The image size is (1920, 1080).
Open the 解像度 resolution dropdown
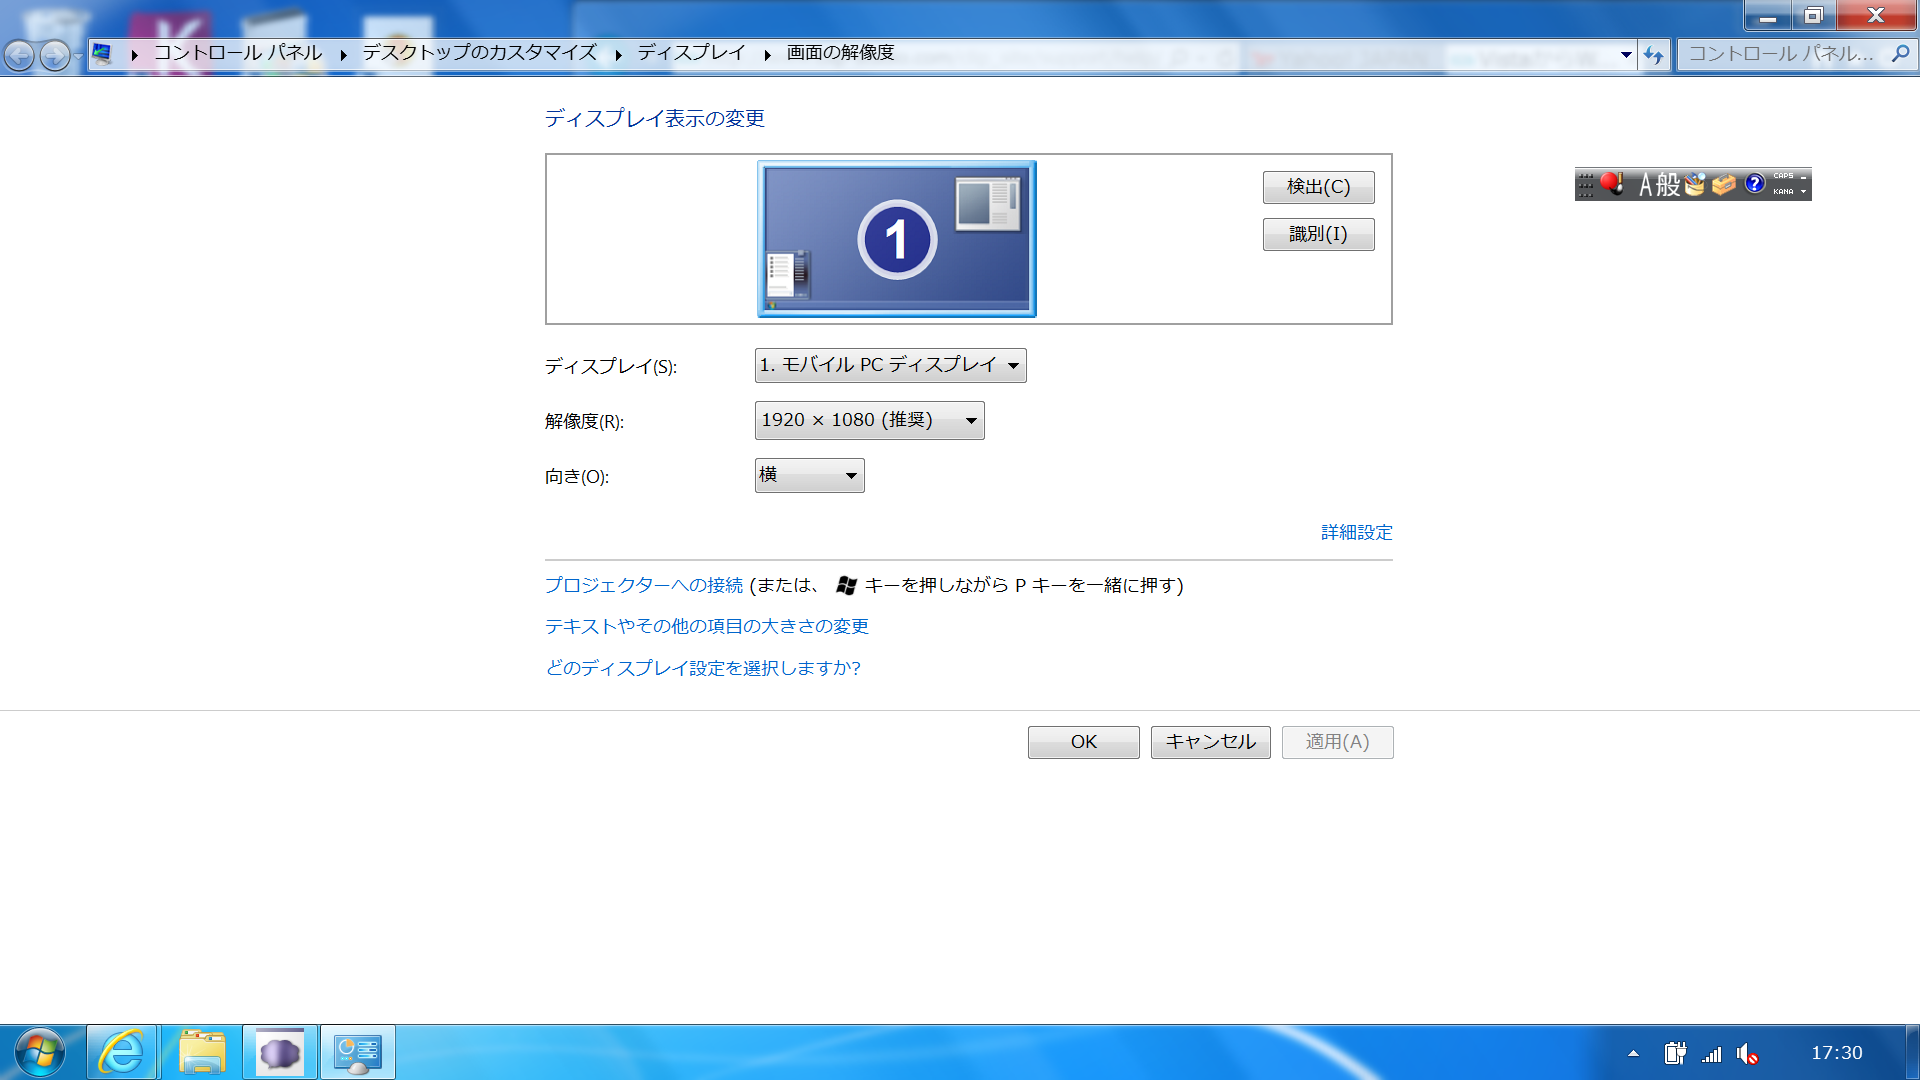click(x=869, y=421)
